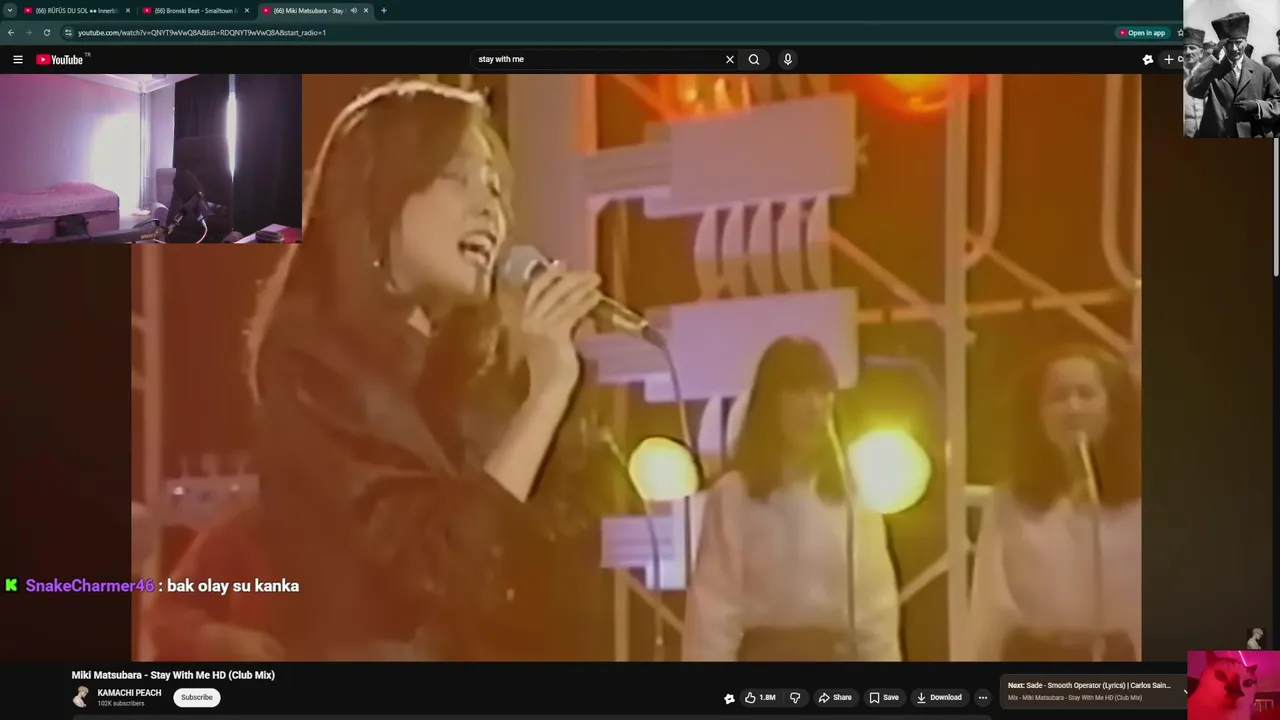Open the YouTube hamburger guide menu
The width and height of the screenshot is (1280, 720).
[x=18, y=59]
